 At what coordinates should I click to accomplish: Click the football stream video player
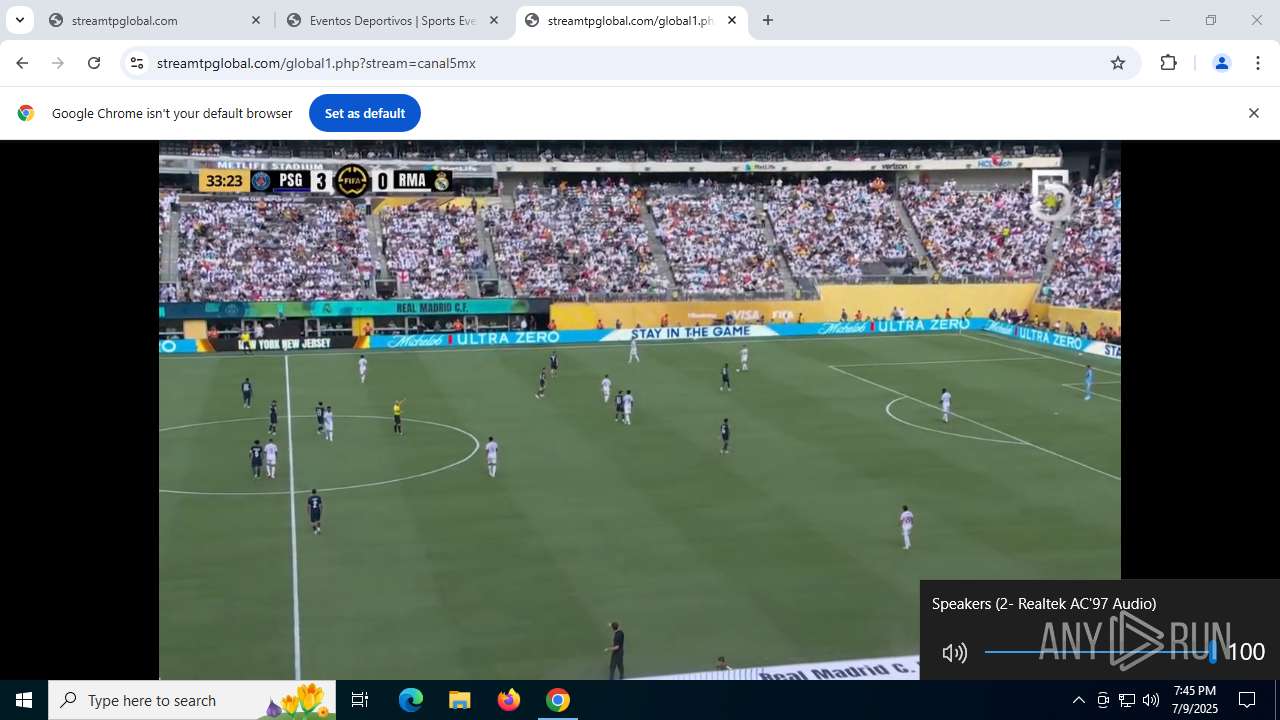coord(640,410)
